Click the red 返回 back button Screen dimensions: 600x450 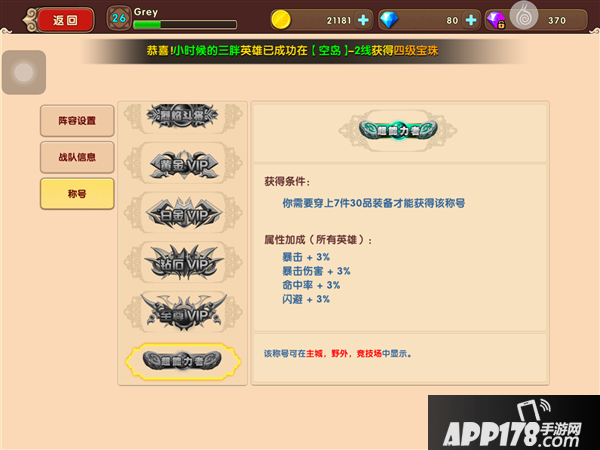pyautogui.click(x=65, y=20)
